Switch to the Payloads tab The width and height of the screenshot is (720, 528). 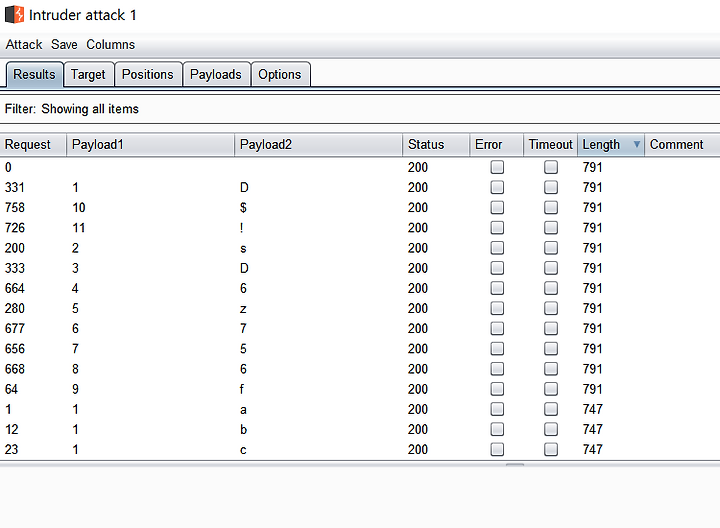click(x=216, y=74)
